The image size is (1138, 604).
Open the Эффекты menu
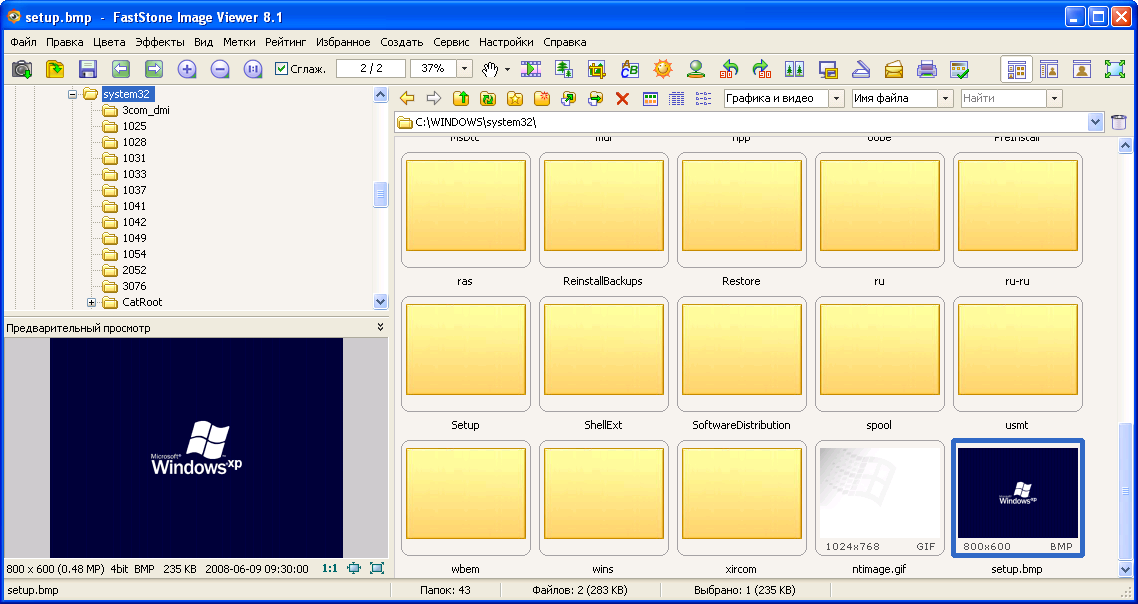click(x=160, y=42)
